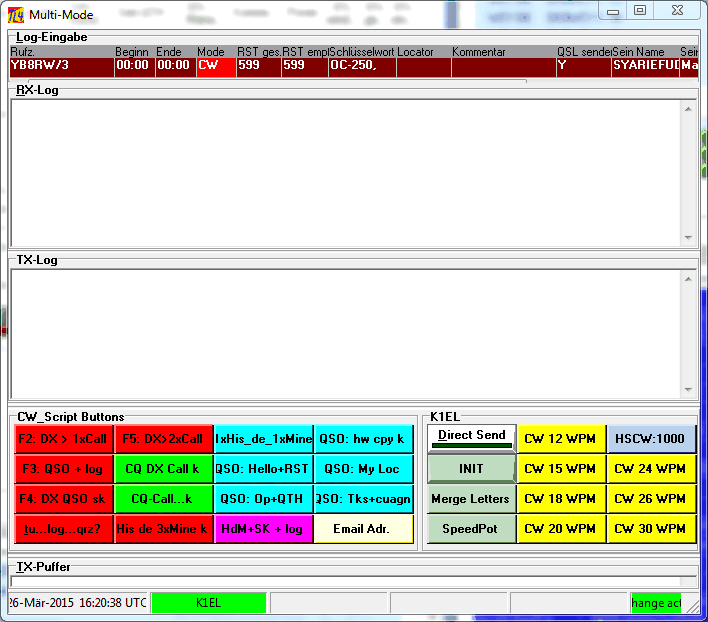Viewport: 708px width, 622px height.
Task: Set speed to CW 20 WPM
Action: click(561, 529)
